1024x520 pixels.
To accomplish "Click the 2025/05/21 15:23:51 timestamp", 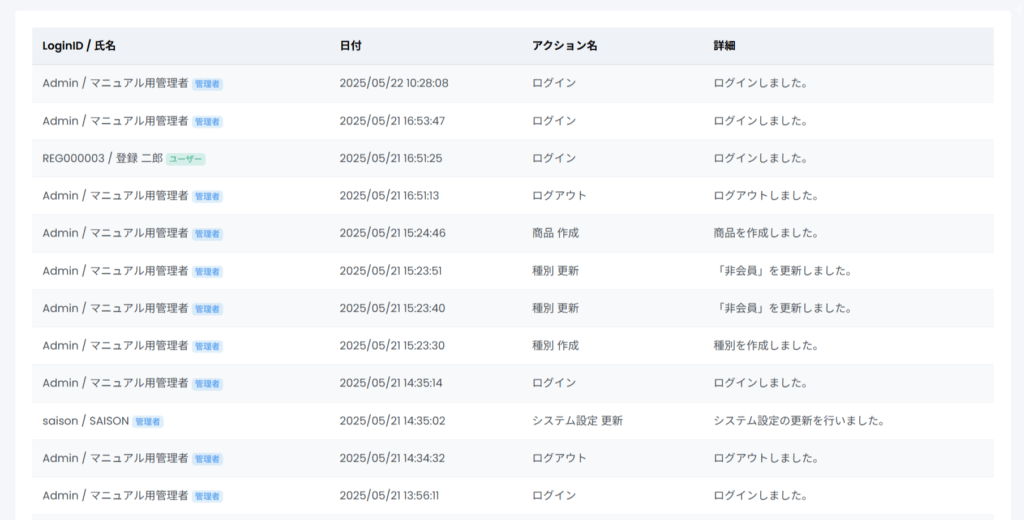I will (x=391, y=271).
